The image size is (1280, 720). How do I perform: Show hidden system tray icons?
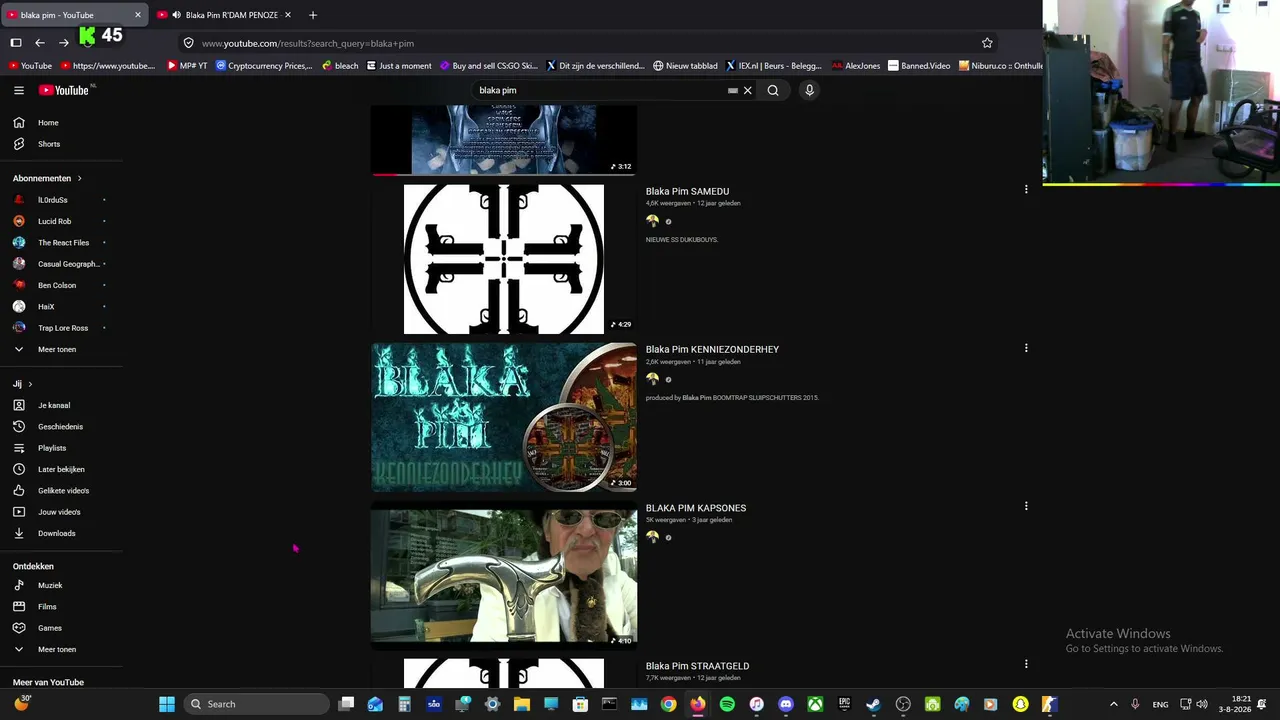(1113, 704)
